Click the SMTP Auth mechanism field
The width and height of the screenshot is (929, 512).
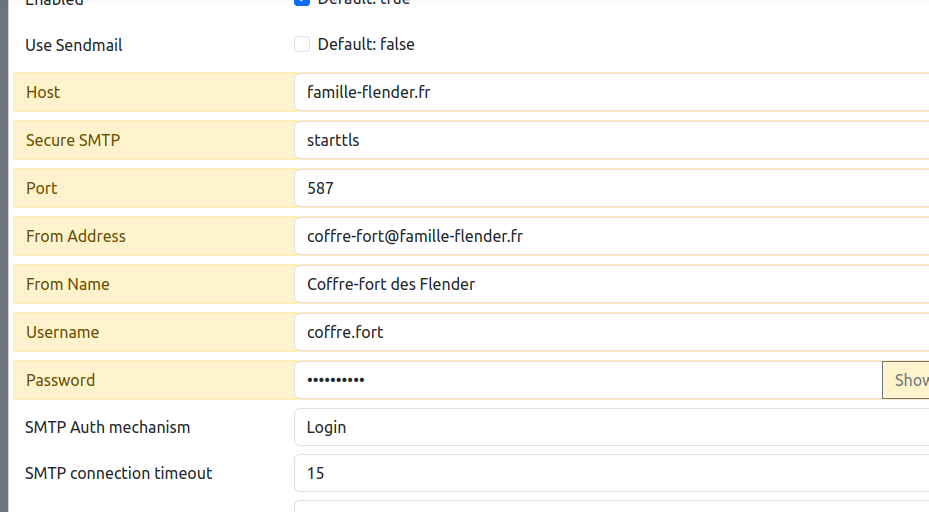tap(610, 427)
